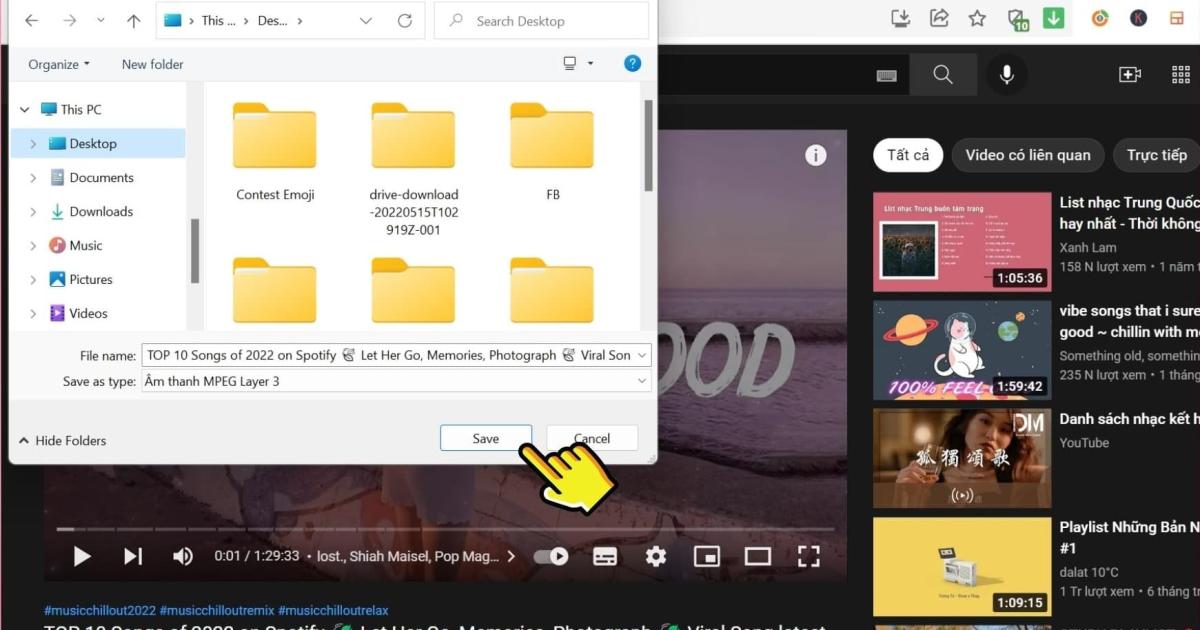
Task: Open YouTube search with the magnifier icon
Action: click(943, 74)
